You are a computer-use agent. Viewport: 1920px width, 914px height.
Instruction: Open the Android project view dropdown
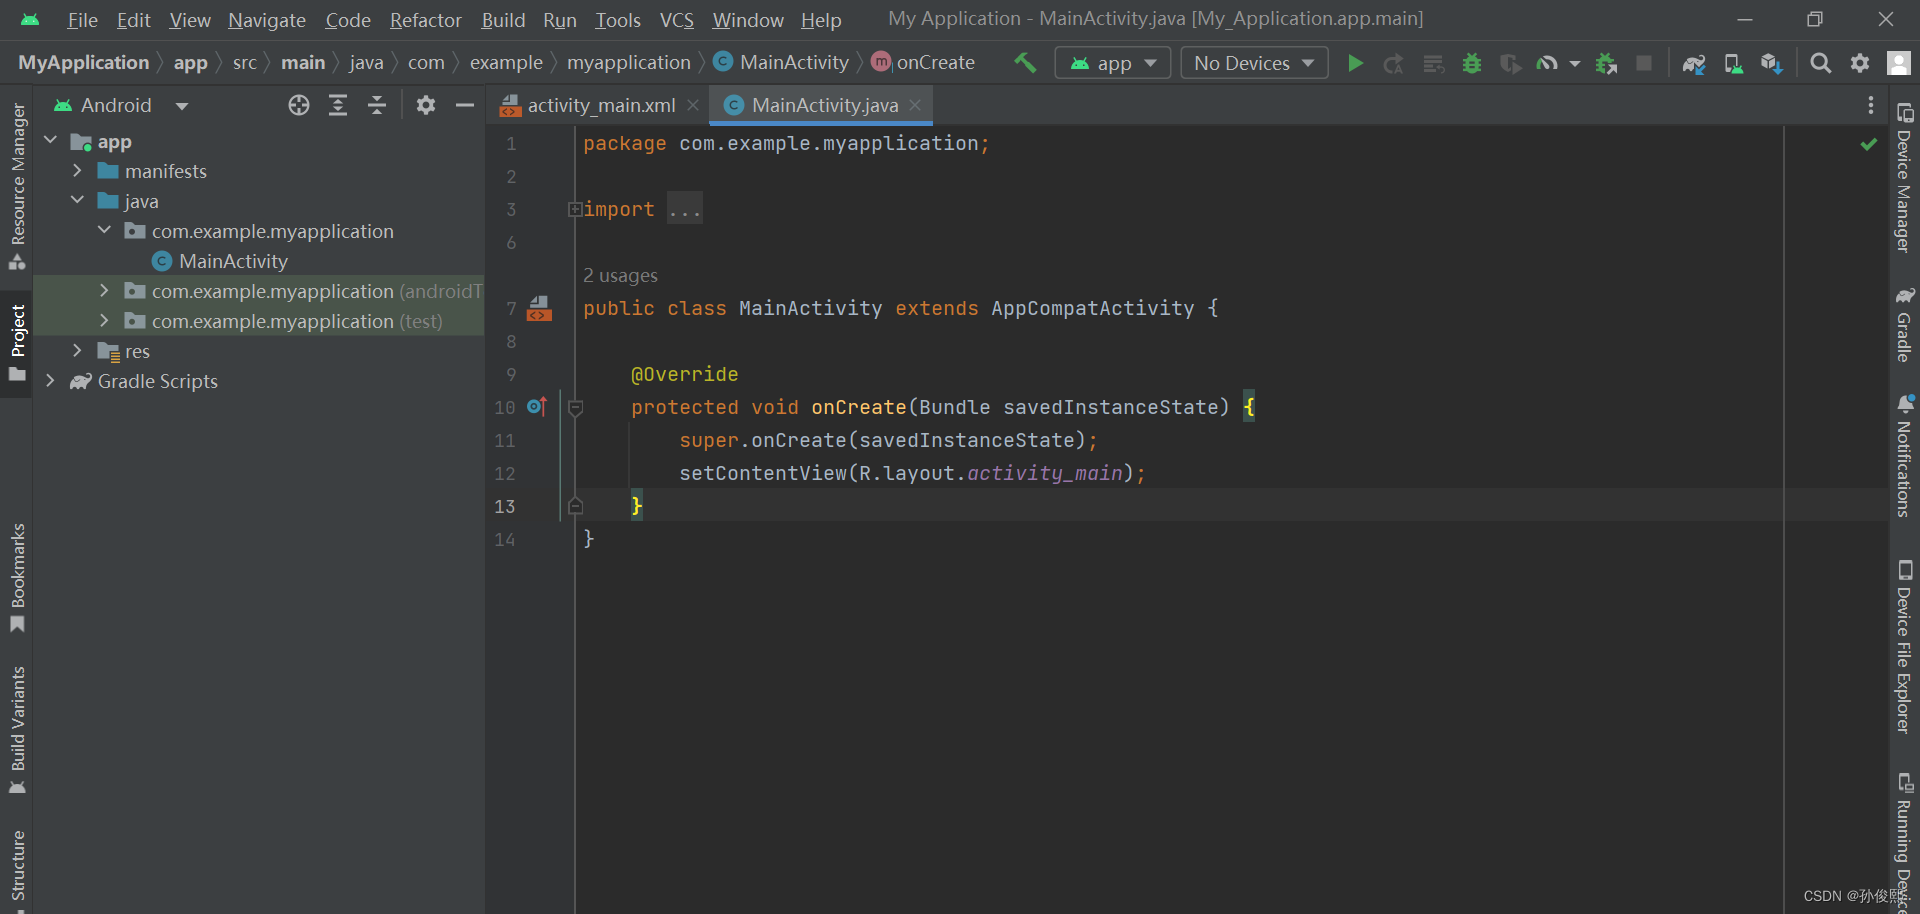point(122,105)
